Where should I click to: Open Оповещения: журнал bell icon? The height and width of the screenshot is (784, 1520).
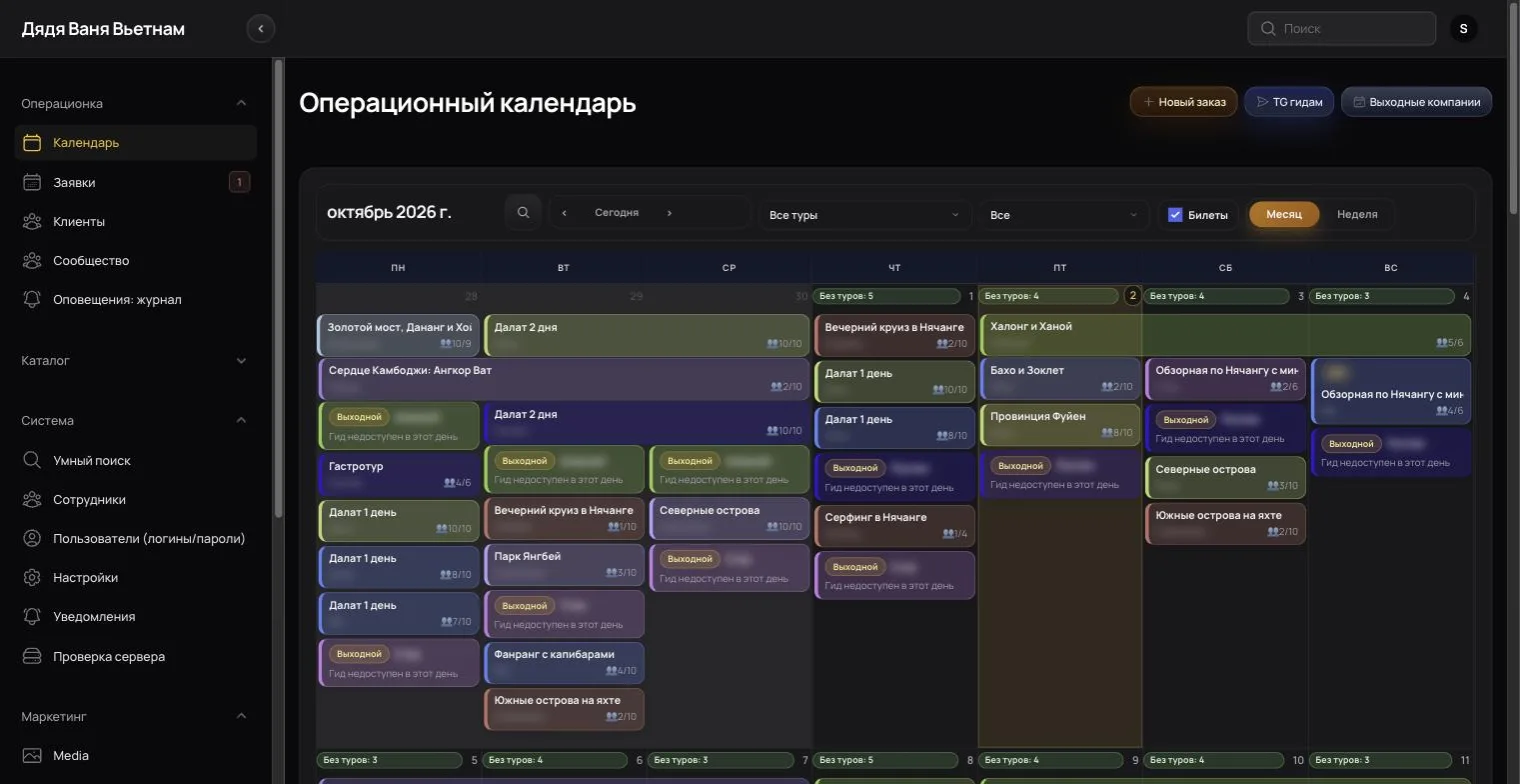pos(32,299)
